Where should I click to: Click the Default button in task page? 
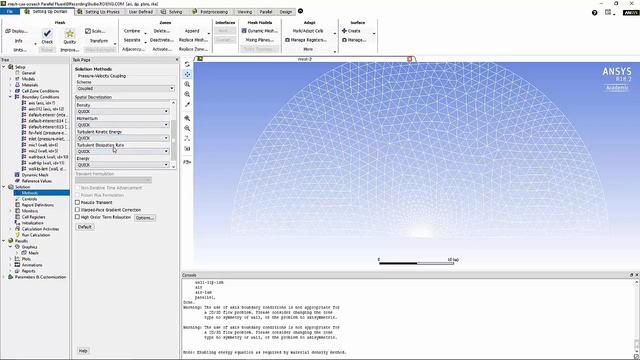pos(84,227)
